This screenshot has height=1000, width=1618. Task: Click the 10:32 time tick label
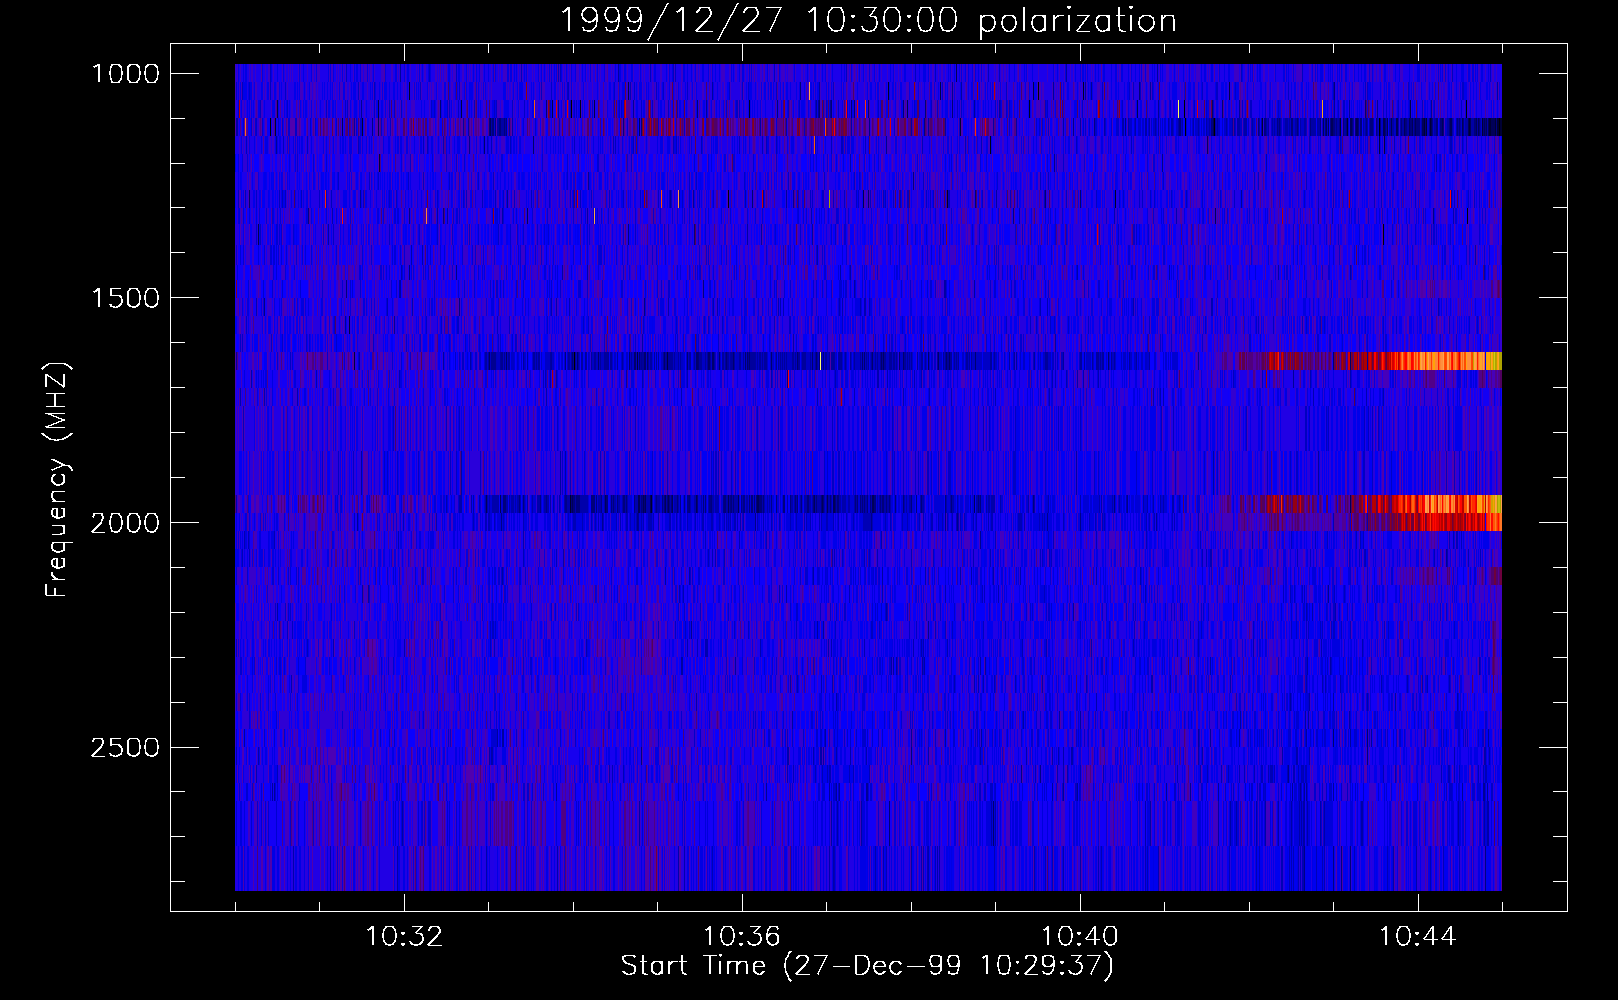click(404, 937)
